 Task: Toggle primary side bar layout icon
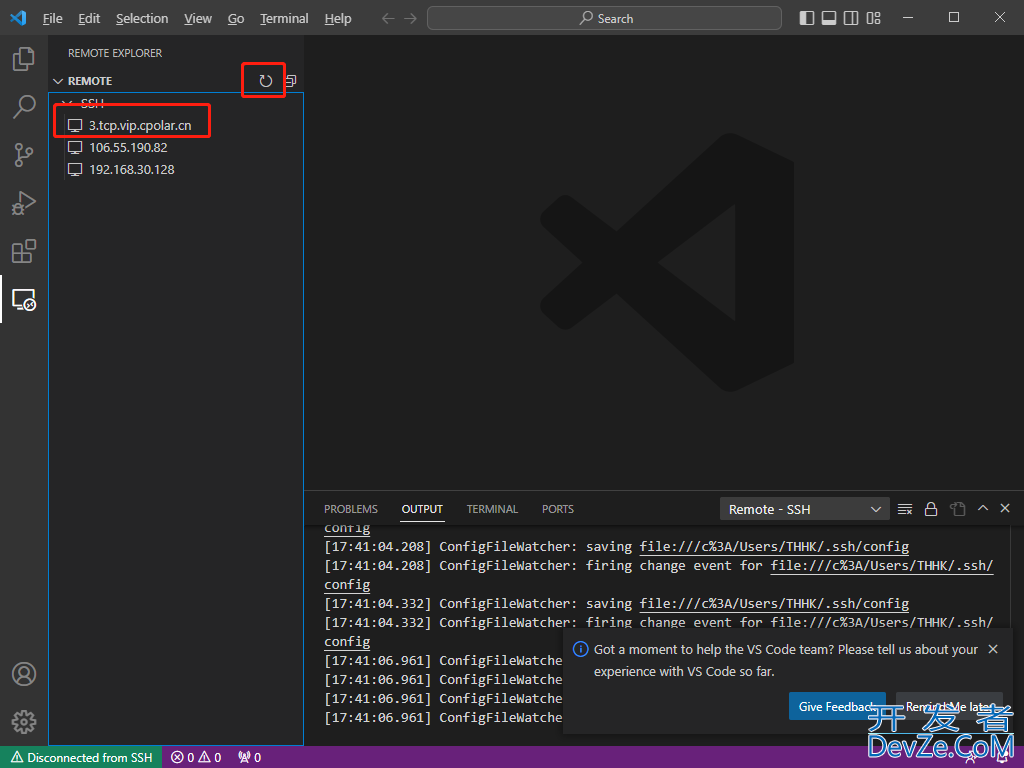(807, 18)
